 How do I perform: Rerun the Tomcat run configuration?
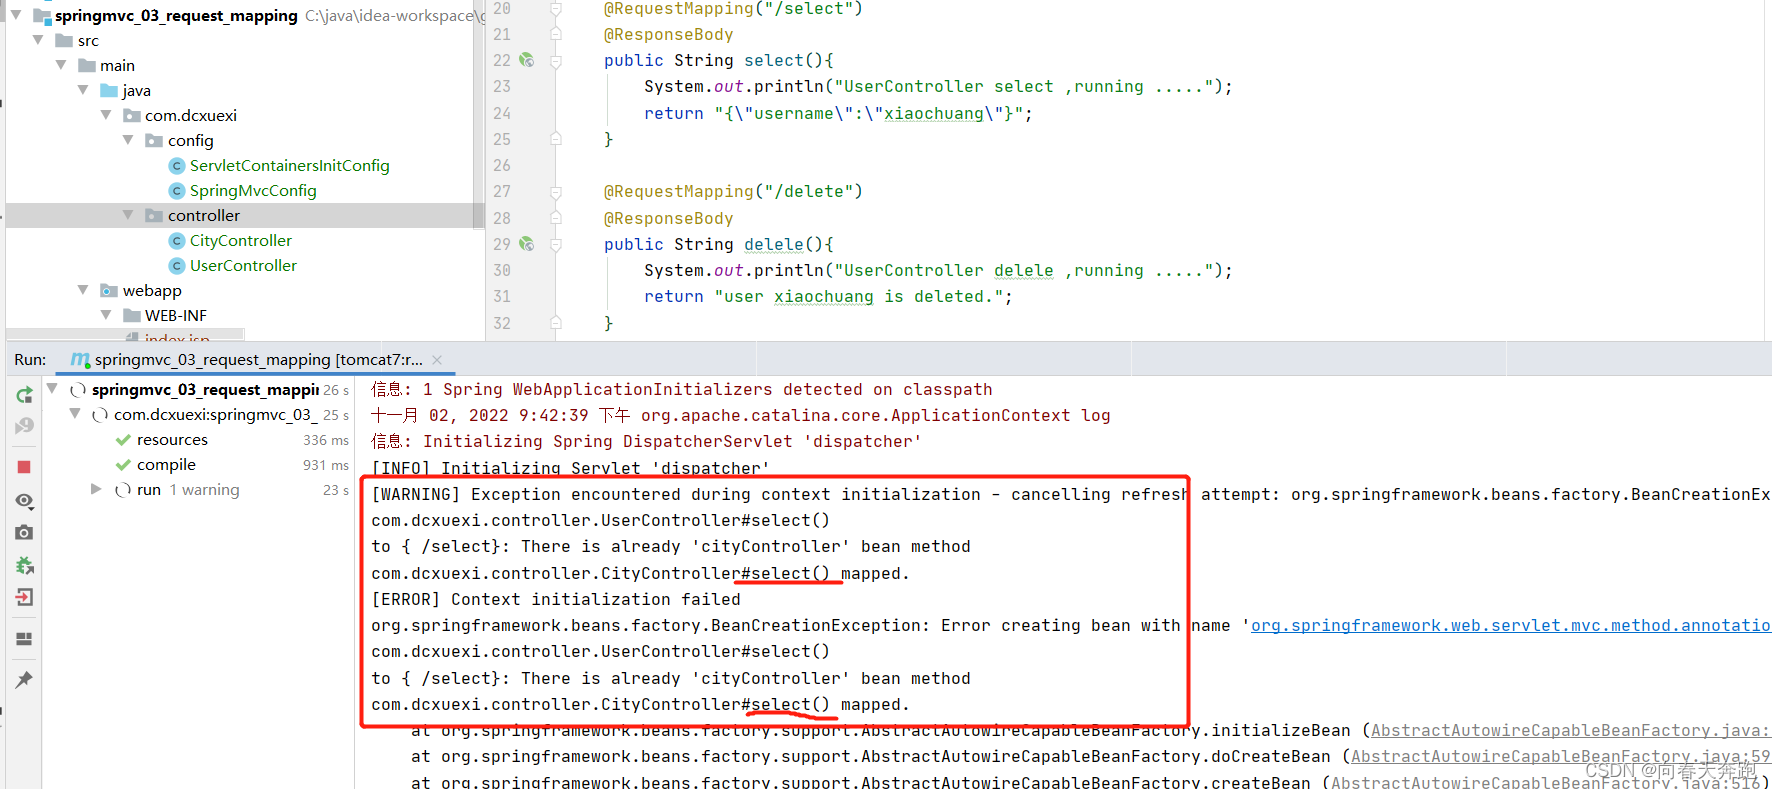coord(24,395)
